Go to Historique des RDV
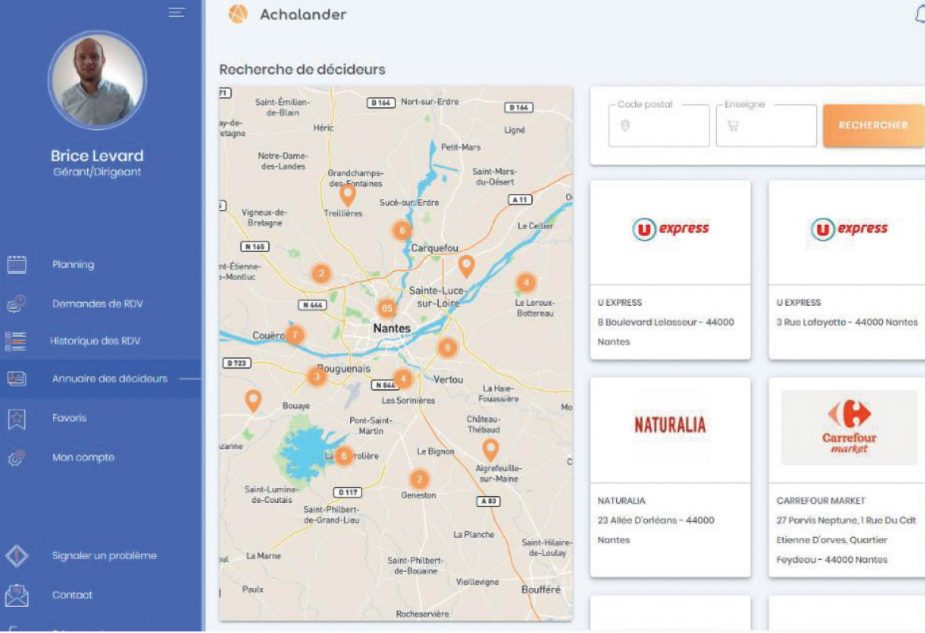The height and width of the screenshot is (633, 925). click(x=95, y=341)
